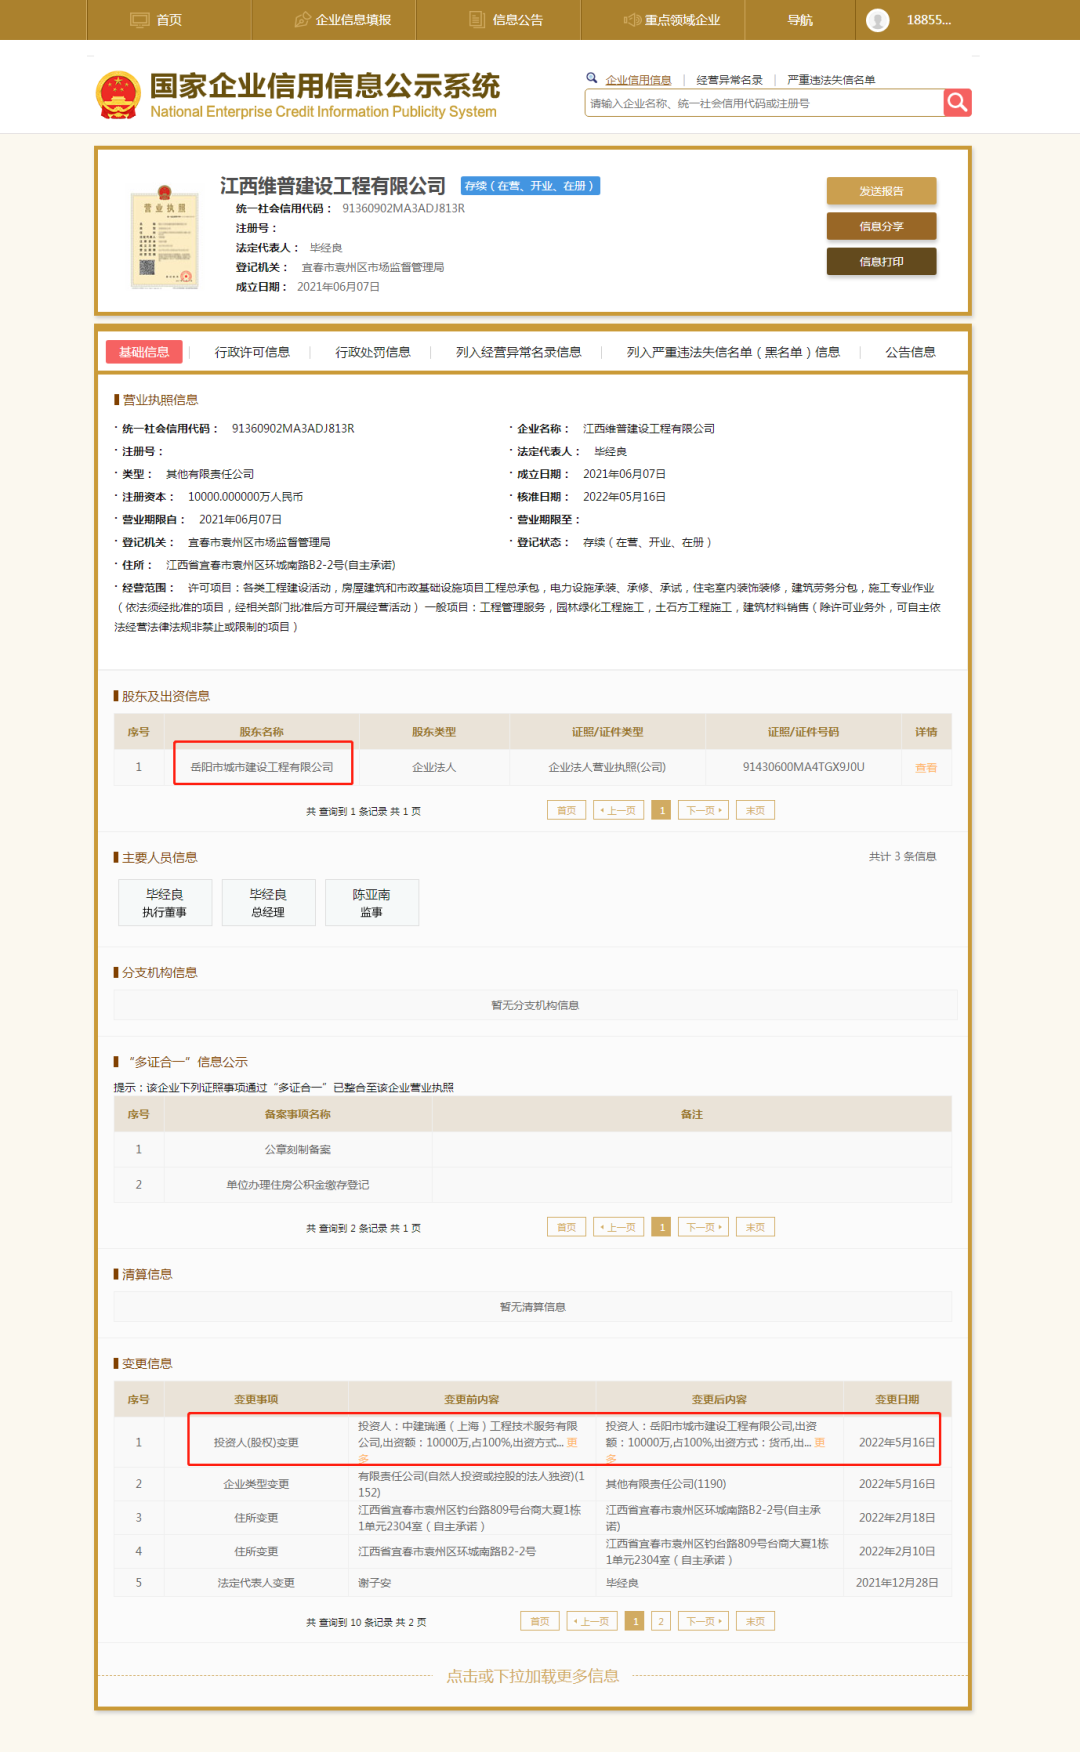The height and width of the screenshot is (1752, 1080).
Task: Click the site title 国家企业信用信息公示系统
Action: (325, 86)
